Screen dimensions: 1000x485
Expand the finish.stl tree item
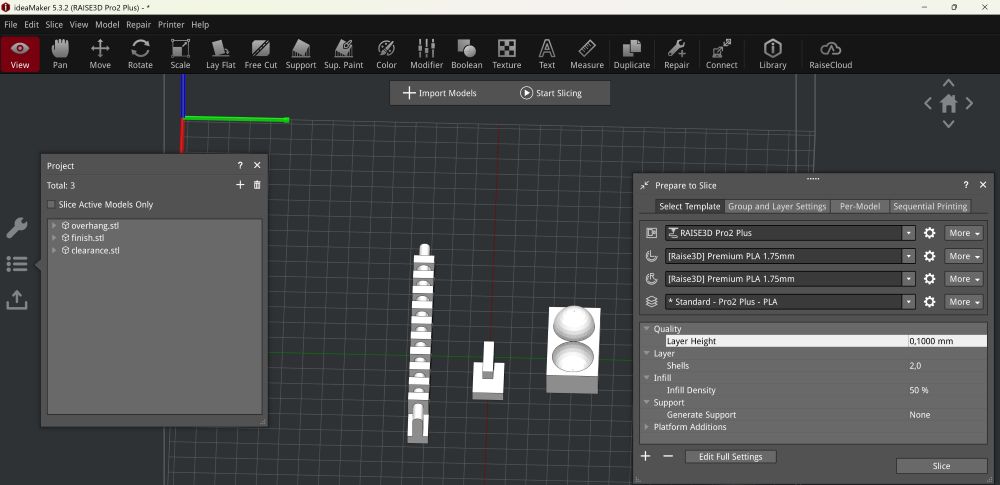(x=54, y=238)
